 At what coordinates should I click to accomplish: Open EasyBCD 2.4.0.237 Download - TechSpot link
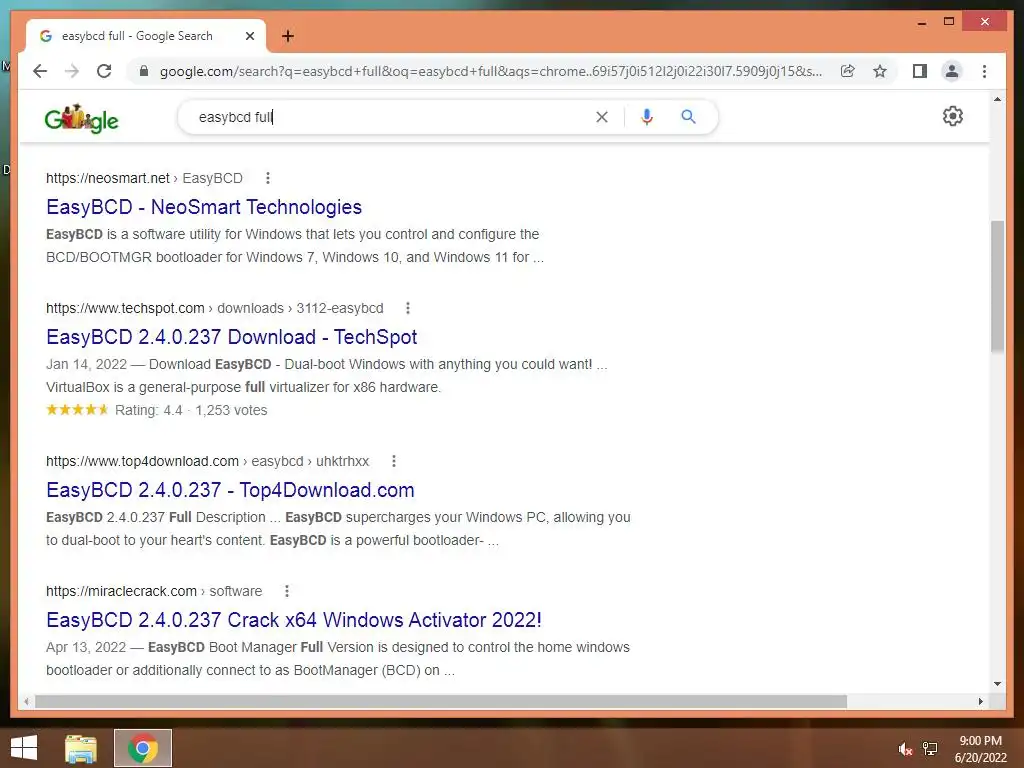point(231,337)
